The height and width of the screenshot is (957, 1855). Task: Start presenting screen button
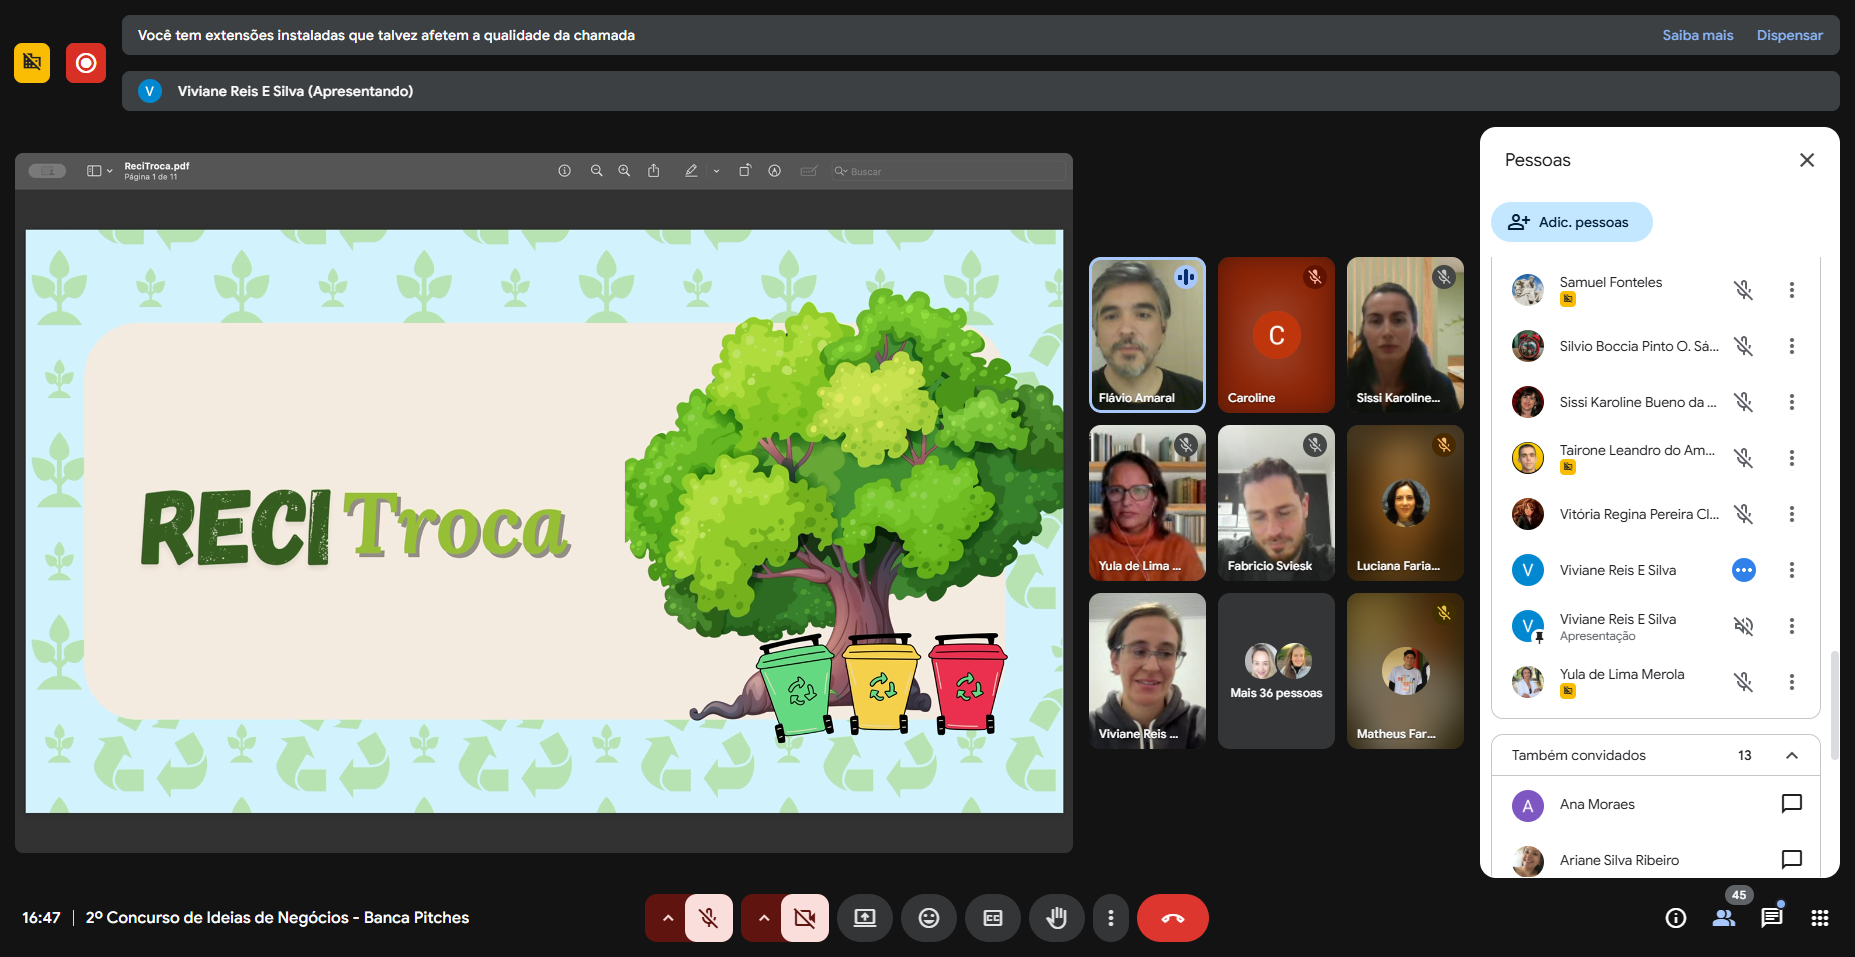point(864,918)
